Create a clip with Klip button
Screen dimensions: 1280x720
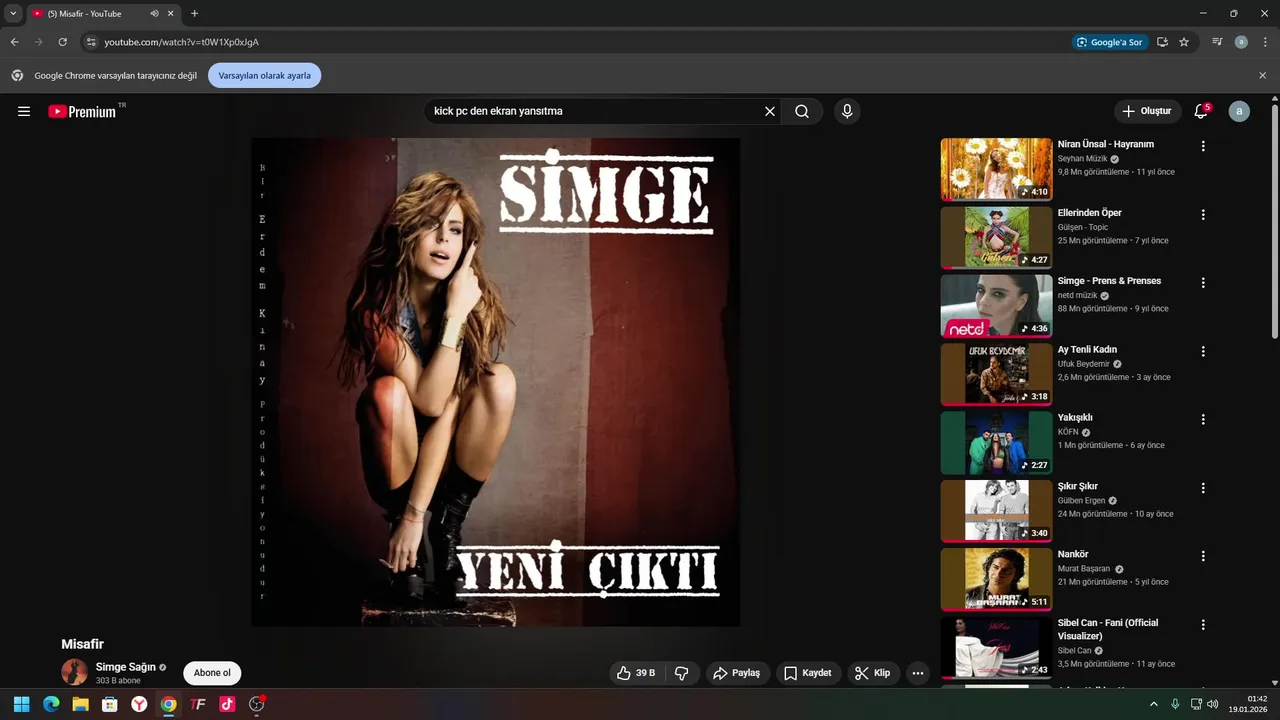point(872,673)
